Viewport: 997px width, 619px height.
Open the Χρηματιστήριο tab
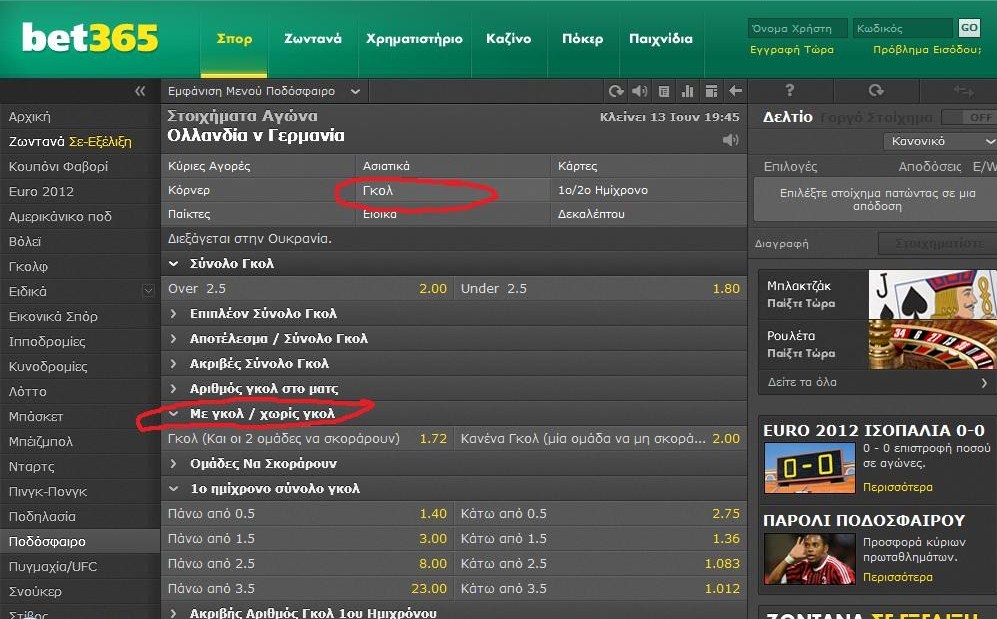pyautogui.click(x=415, y=39)
